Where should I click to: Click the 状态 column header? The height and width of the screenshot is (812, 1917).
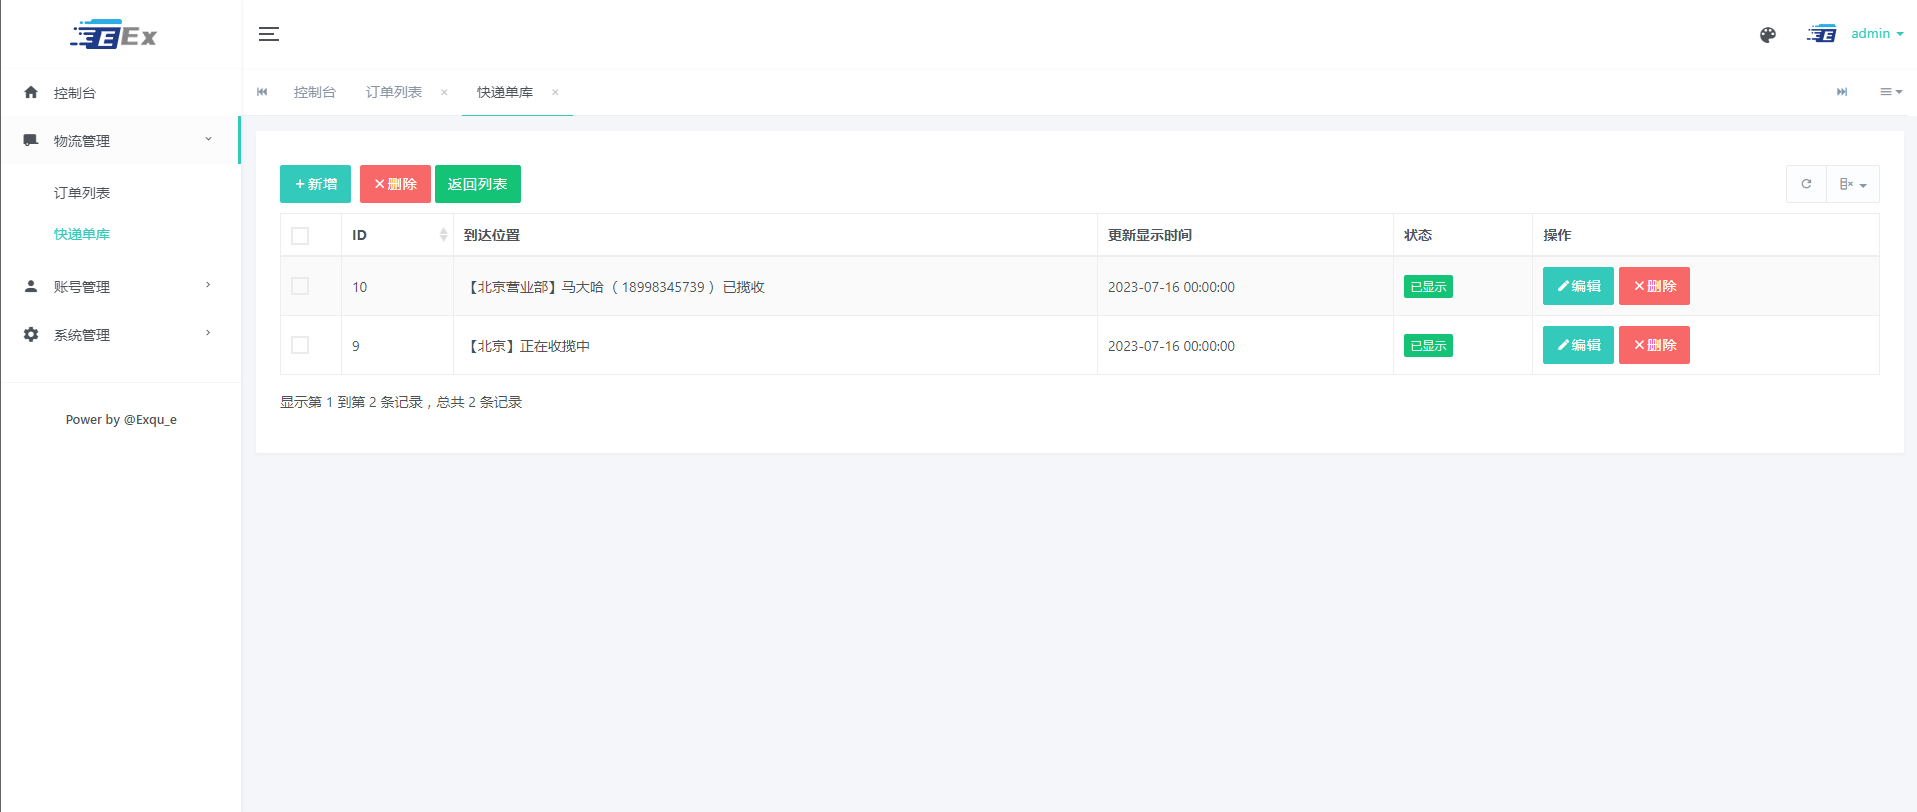pos(1463,235)
